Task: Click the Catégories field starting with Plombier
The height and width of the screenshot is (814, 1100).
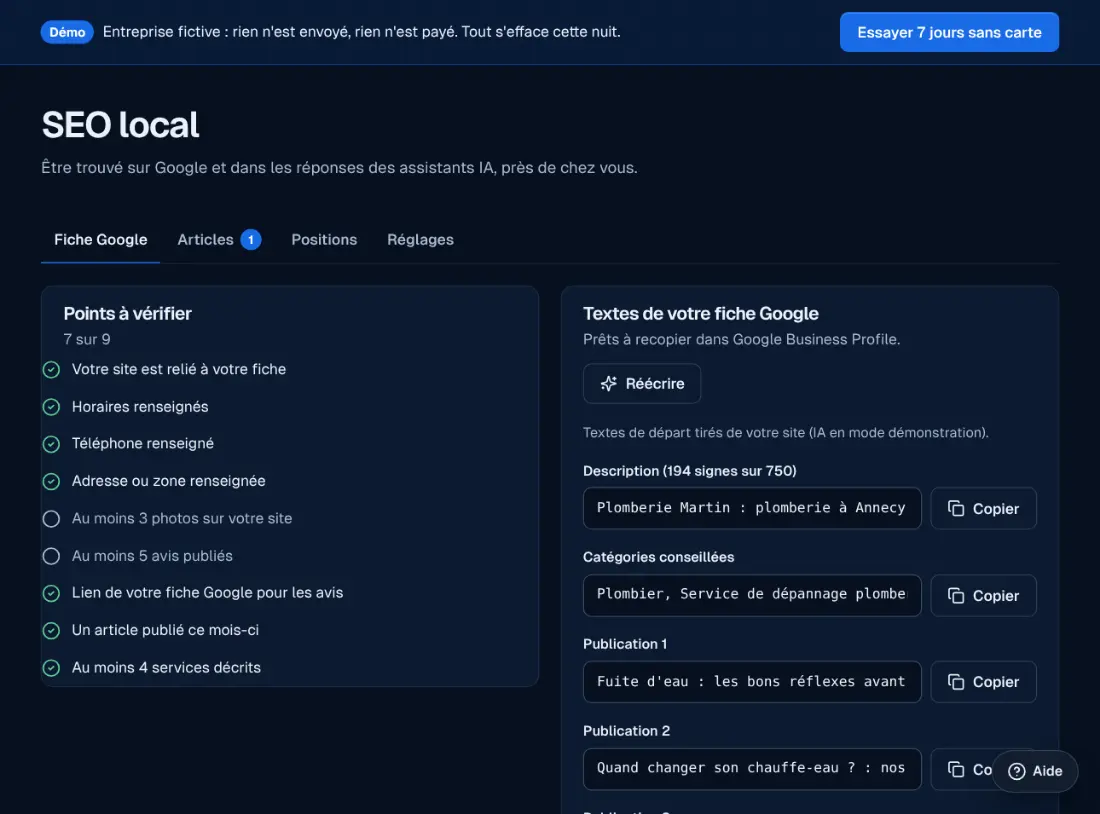Action: [752, 595]
